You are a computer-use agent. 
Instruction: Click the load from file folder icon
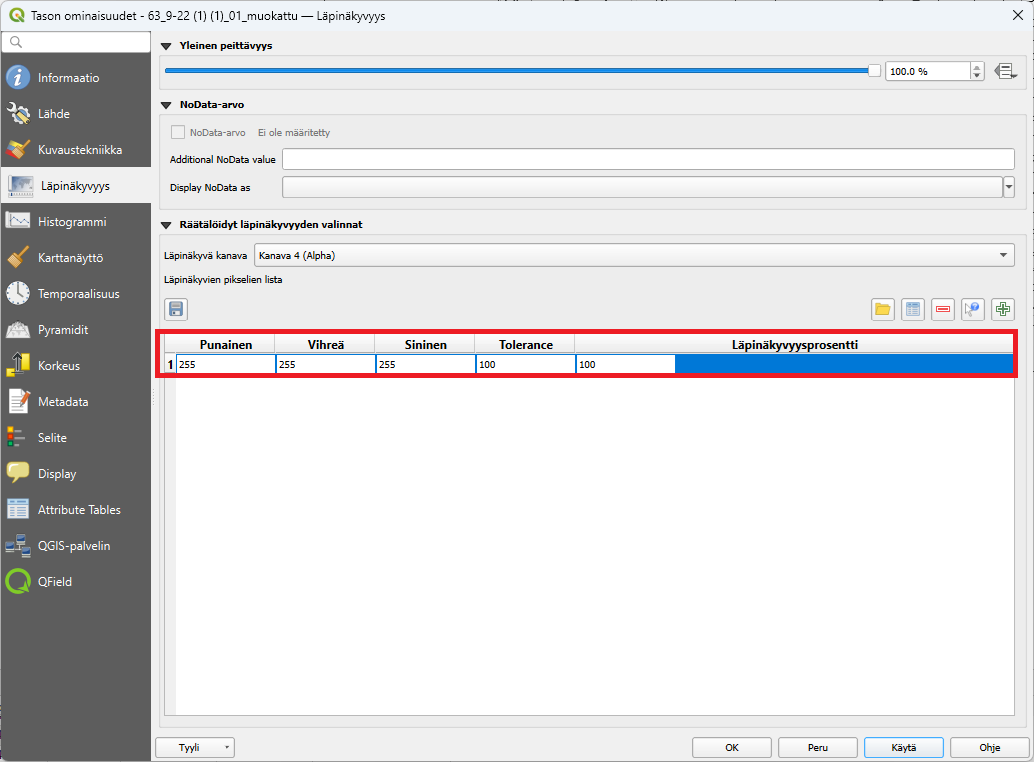[882, 309]
